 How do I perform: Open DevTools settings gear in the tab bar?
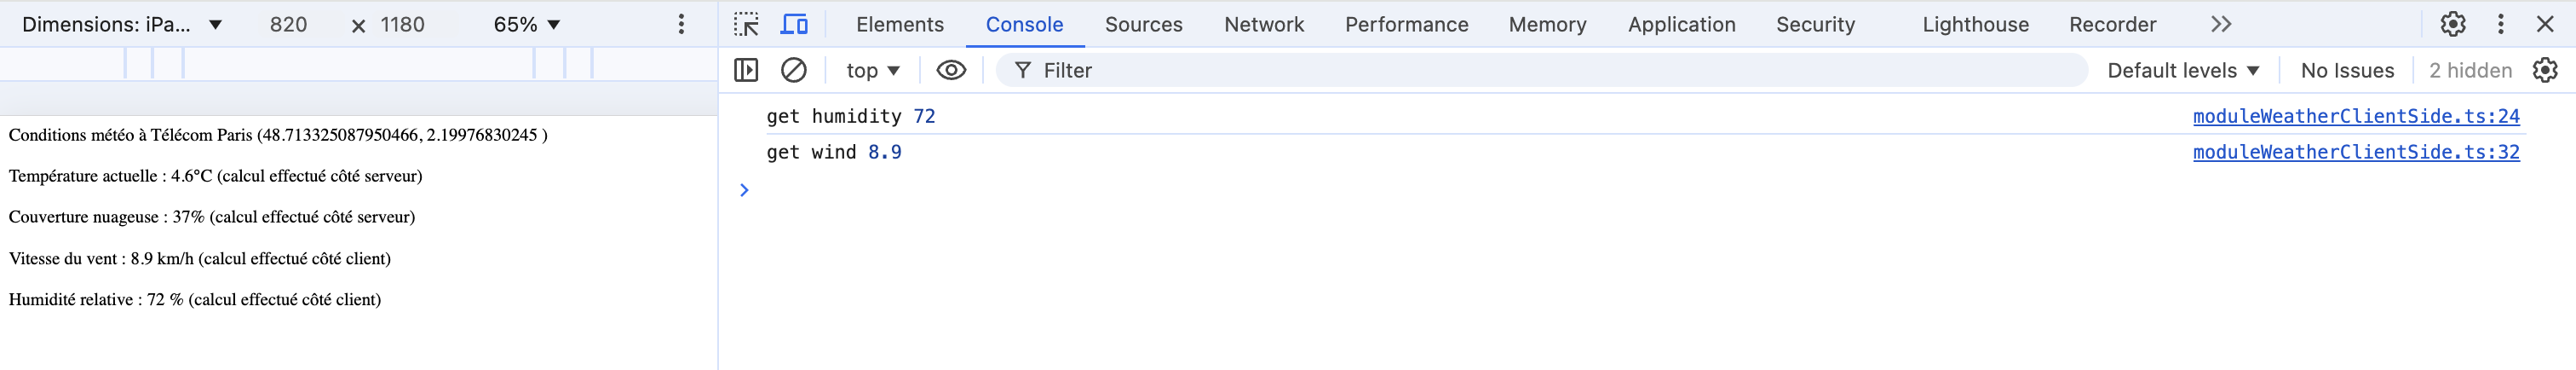[2453, 24]
